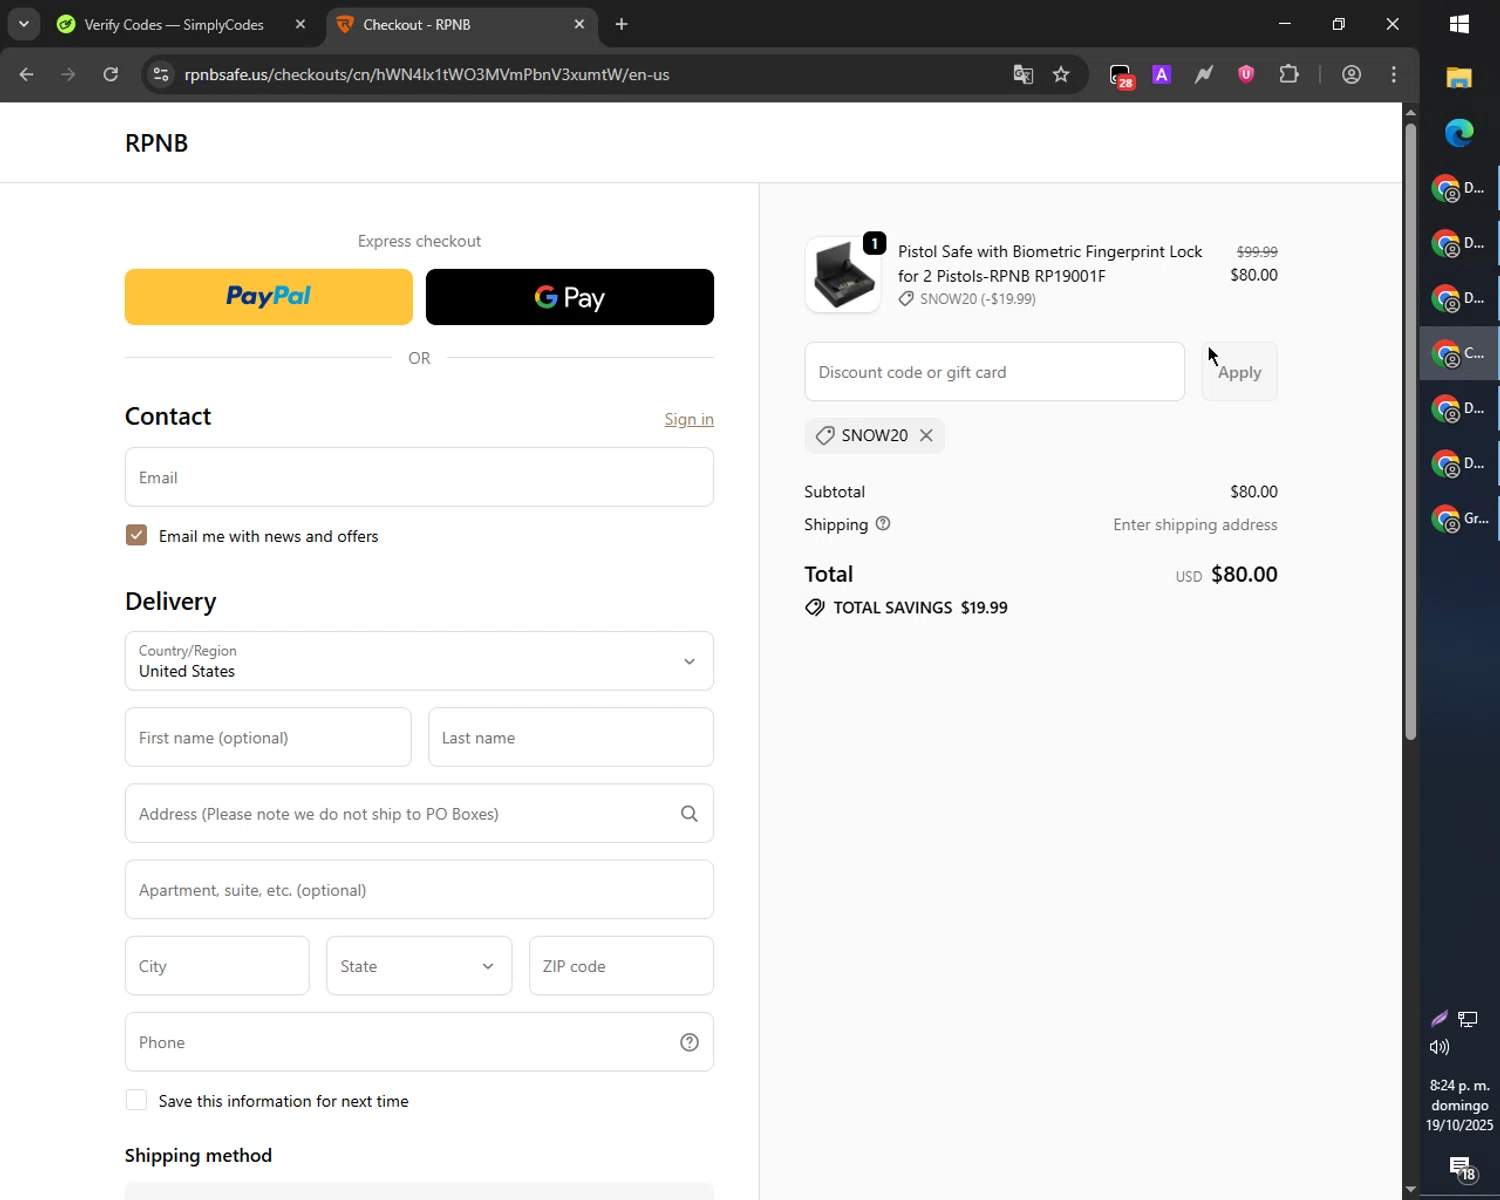
Task: Remove the SNOW20 discount code
Action: tap(926, 435)
